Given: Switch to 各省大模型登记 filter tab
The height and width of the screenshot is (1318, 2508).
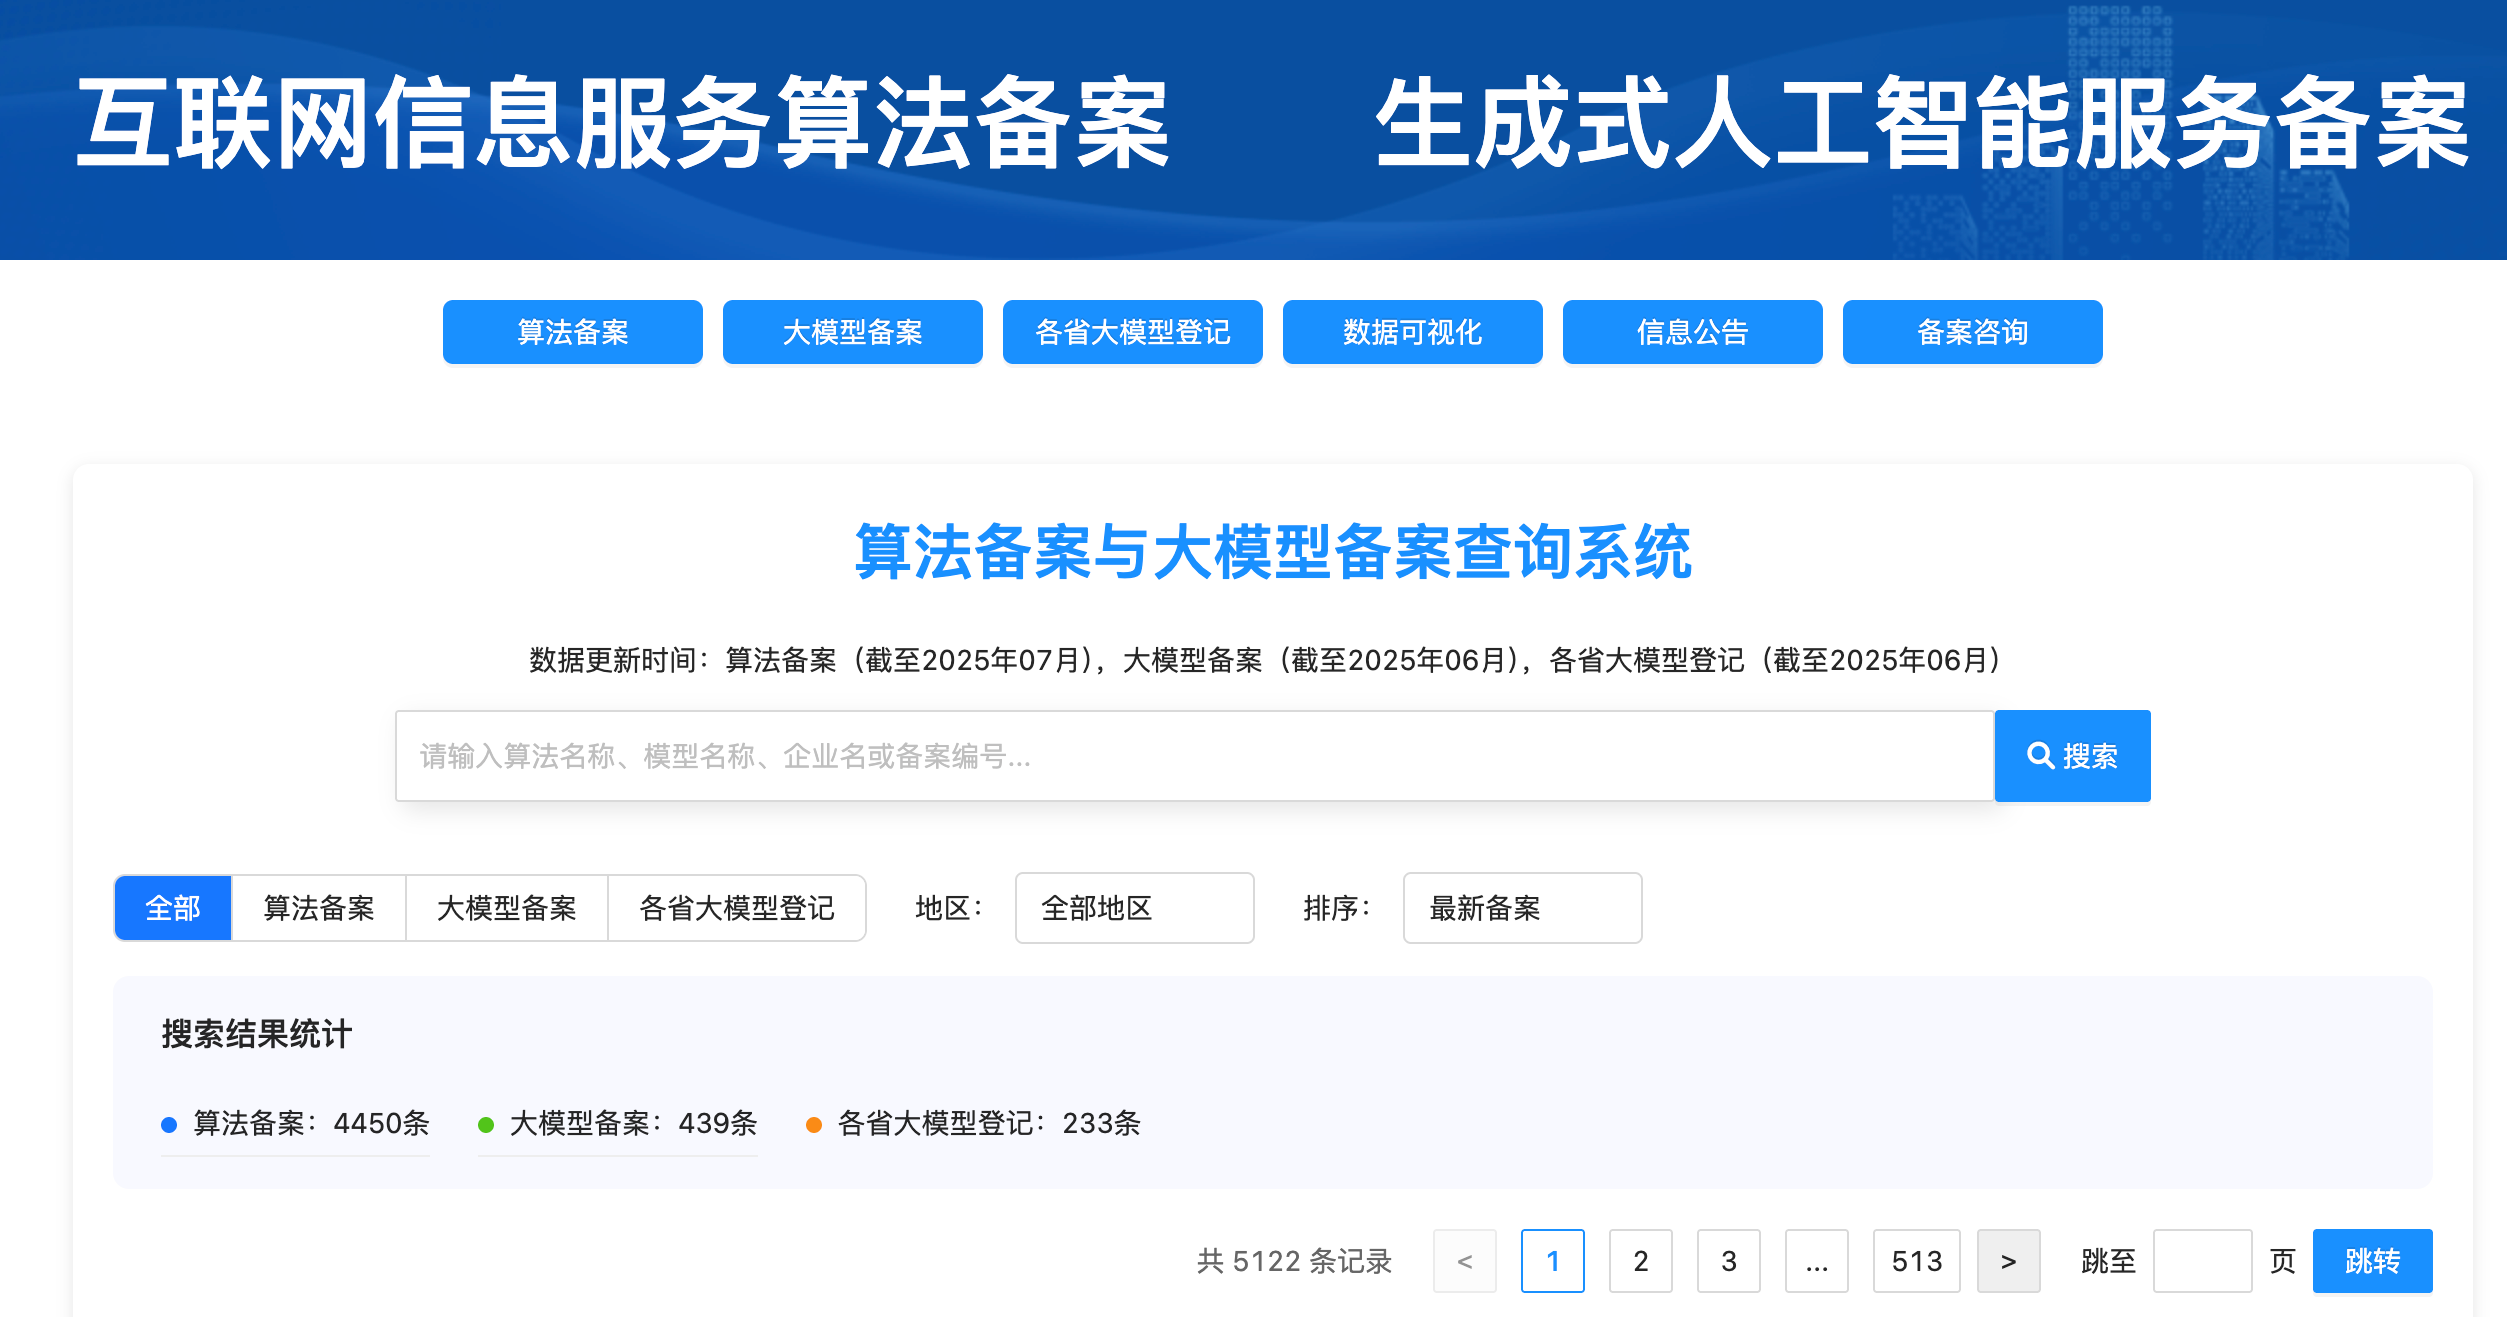Looking at the screenshot, I should (736, 908).
